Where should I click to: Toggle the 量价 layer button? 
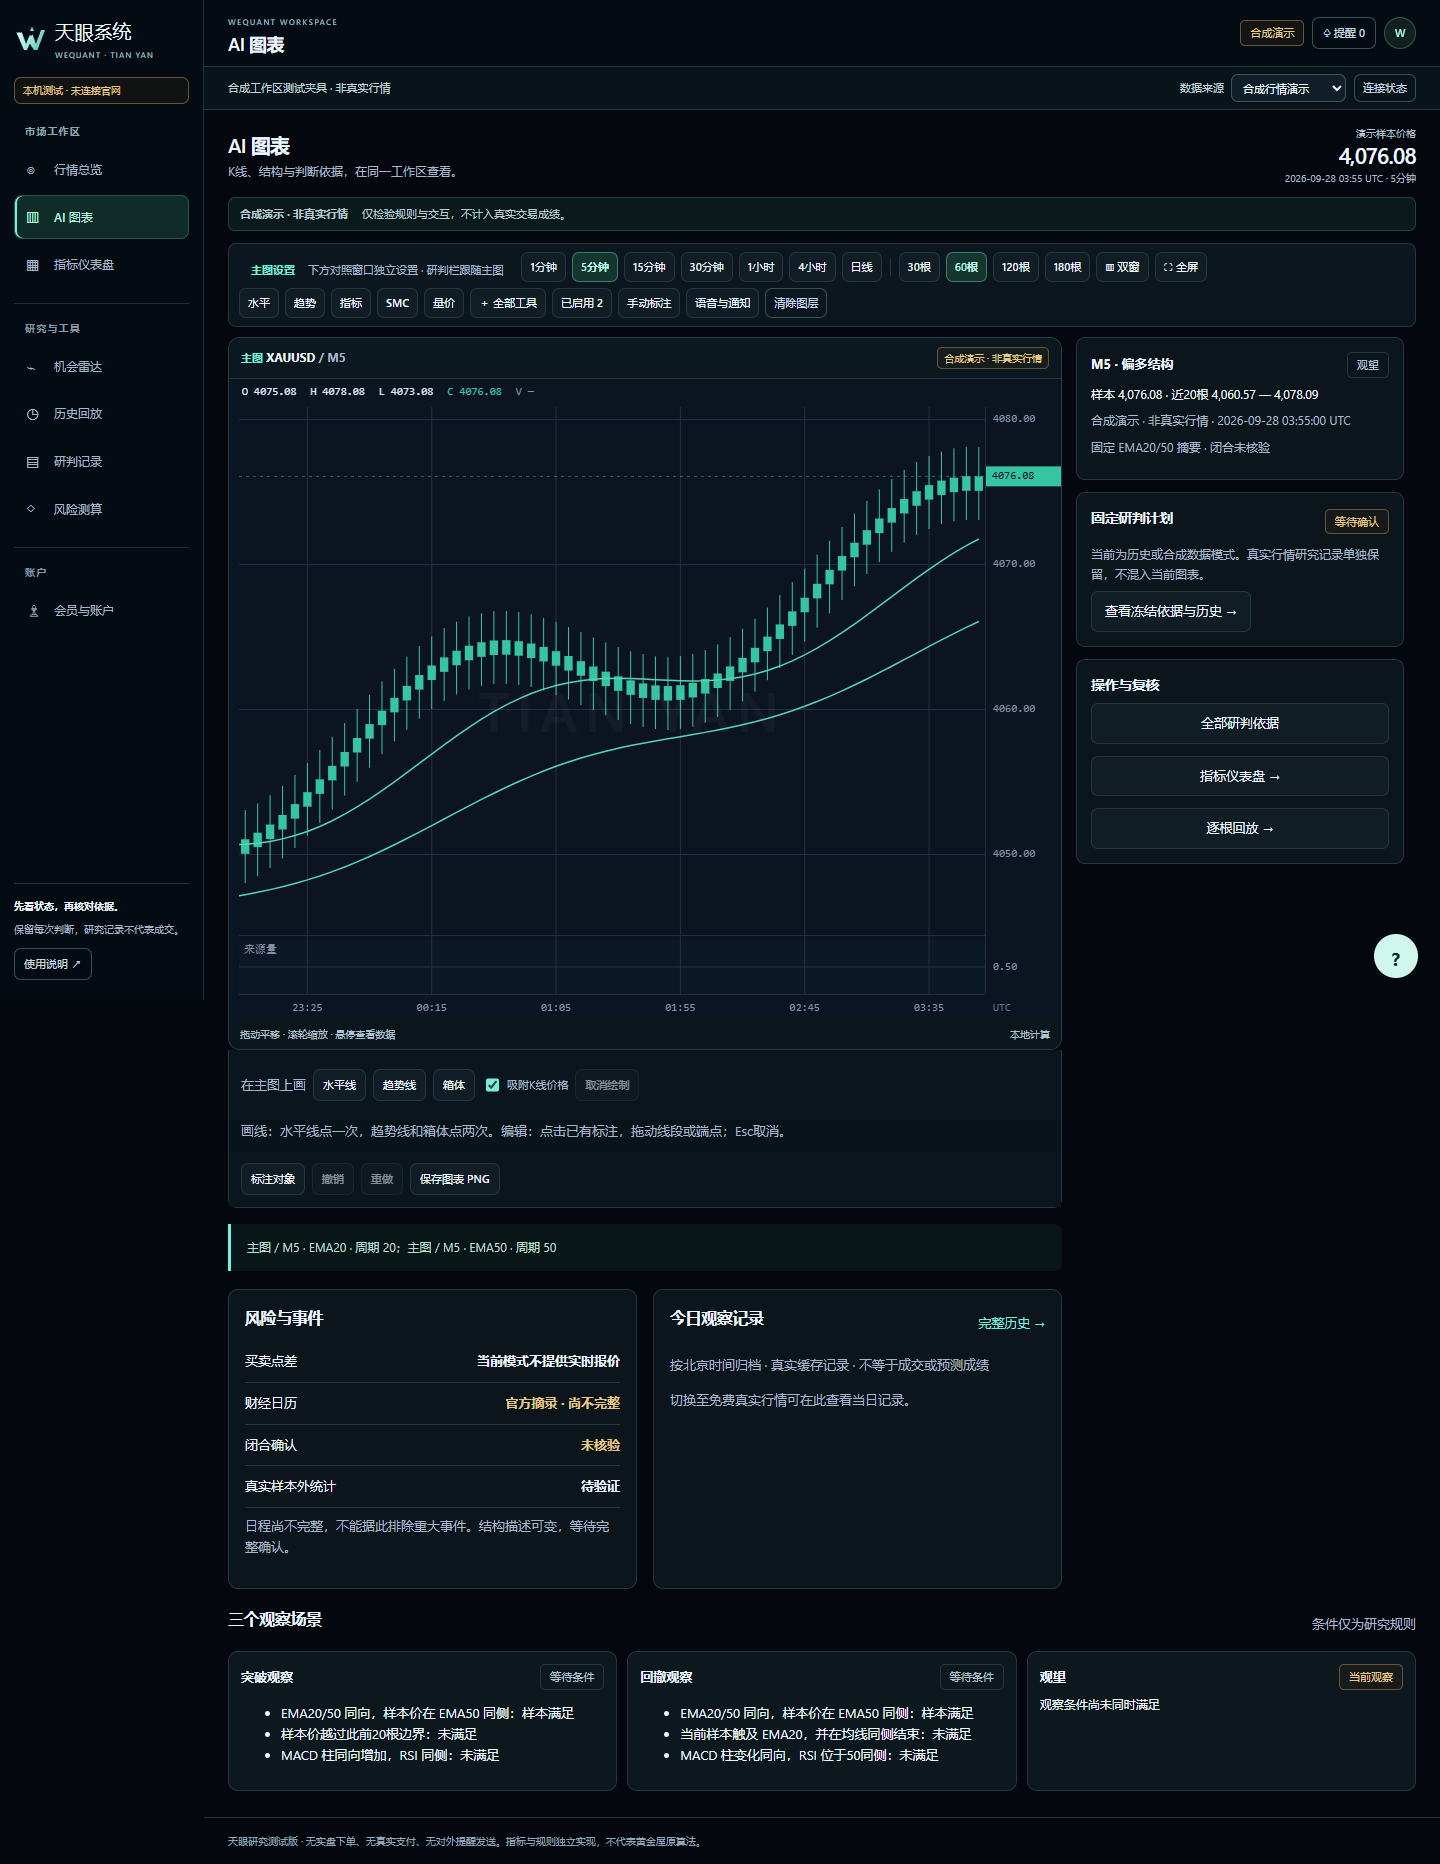pos(444,303)
